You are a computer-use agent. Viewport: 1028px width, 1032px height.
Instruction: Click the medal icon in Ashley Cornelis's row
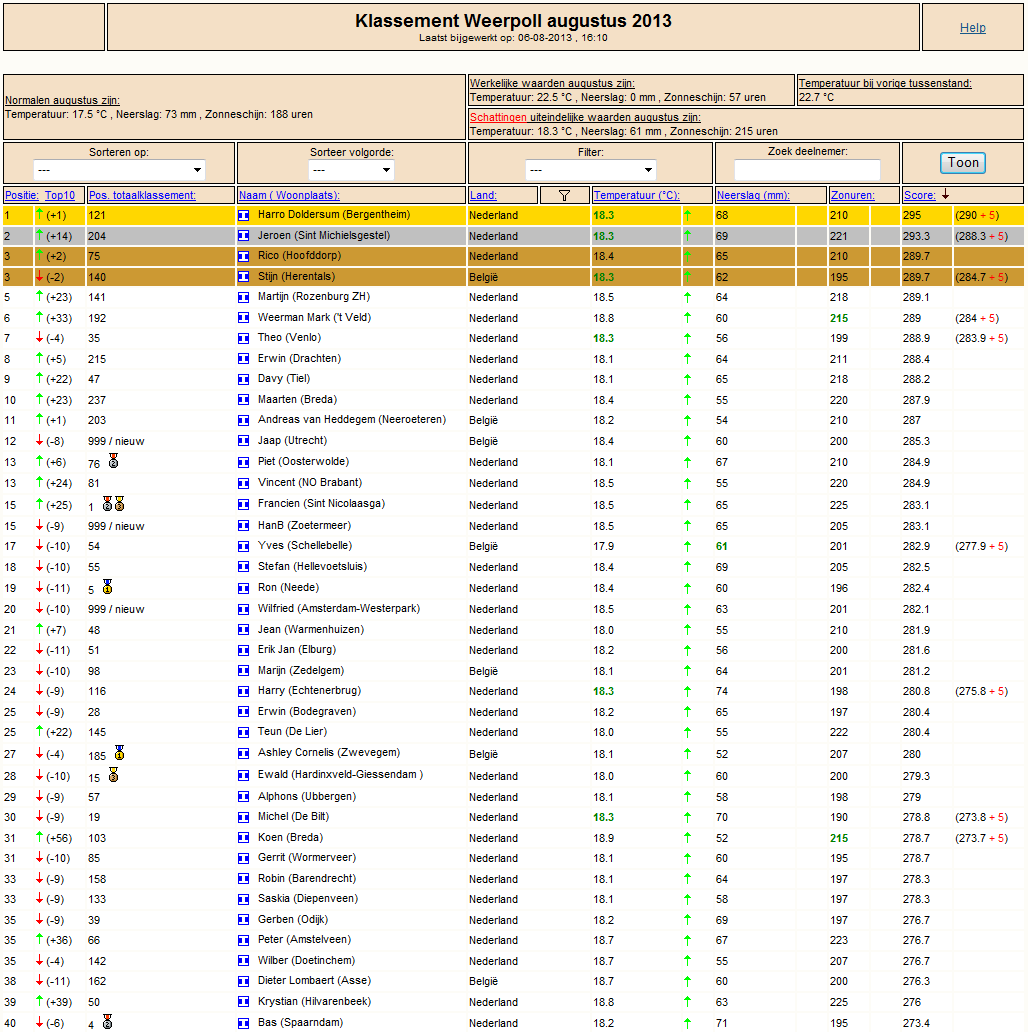coord(119,753)
